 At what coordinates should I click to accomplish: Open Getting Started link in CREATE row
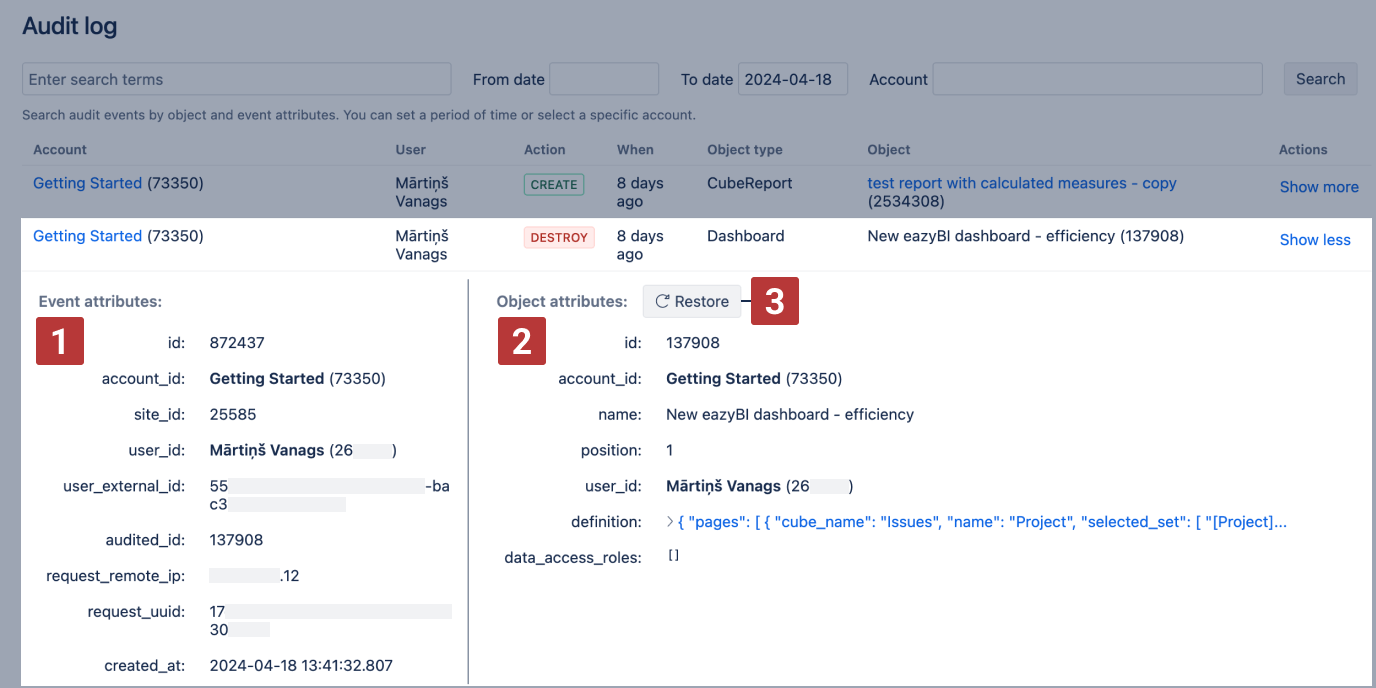coord(87,183)
